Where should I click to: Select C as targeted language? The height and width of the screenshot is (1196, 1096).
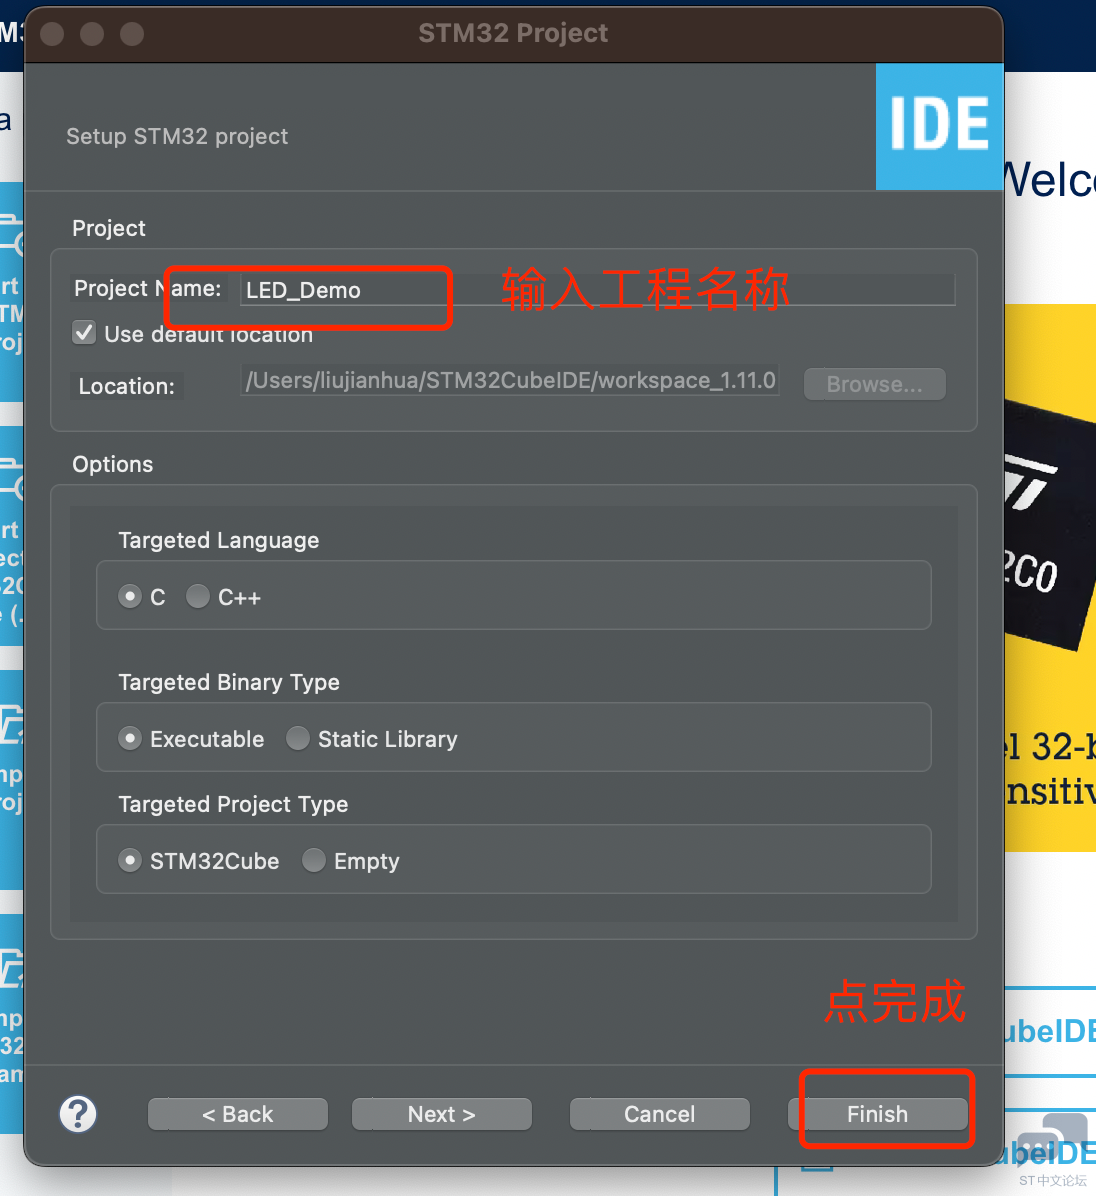click(130, 596)
